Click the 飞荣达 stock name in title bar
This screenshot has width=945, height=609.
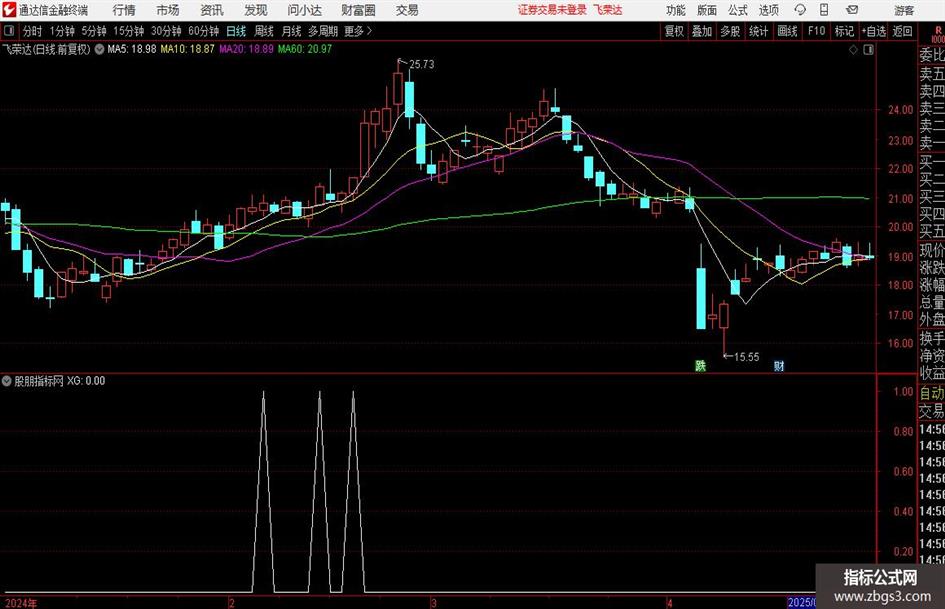[x=607, y=10]
